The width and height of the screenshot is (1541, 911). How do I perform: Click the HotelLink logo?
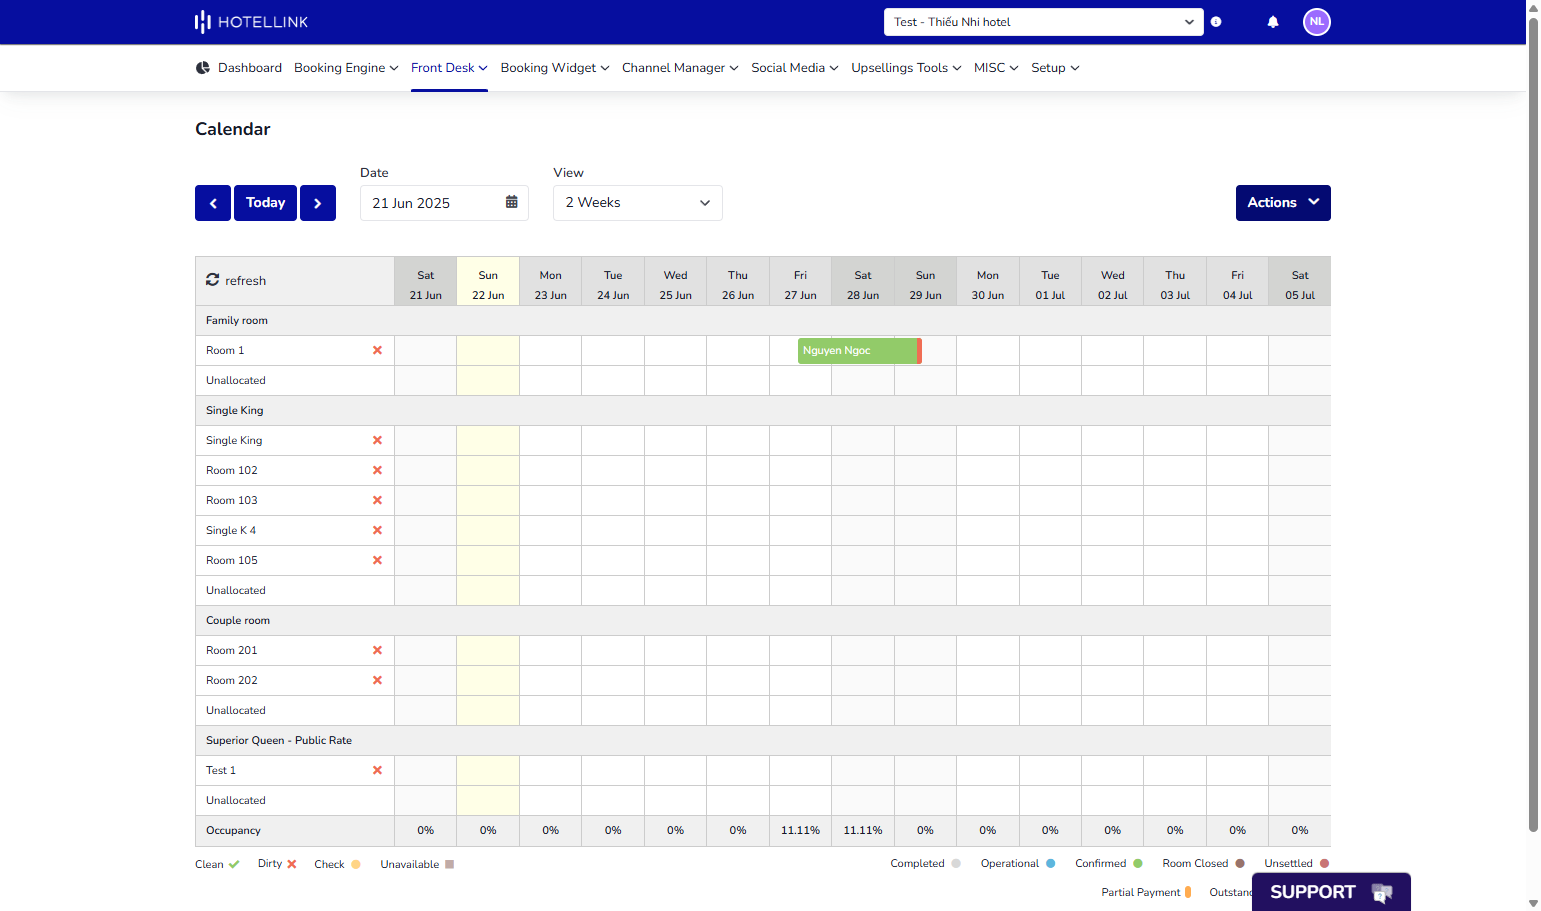click(x=251, y=22)
